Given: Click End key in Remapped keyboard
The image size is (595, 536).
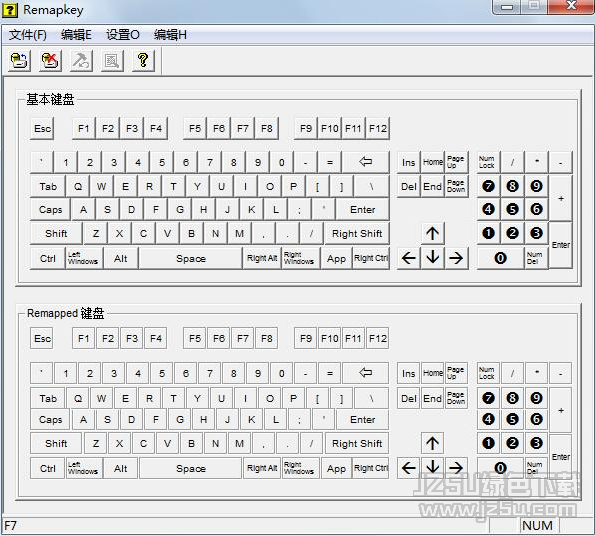Looking at the screenshot, I should click(433, 398).
